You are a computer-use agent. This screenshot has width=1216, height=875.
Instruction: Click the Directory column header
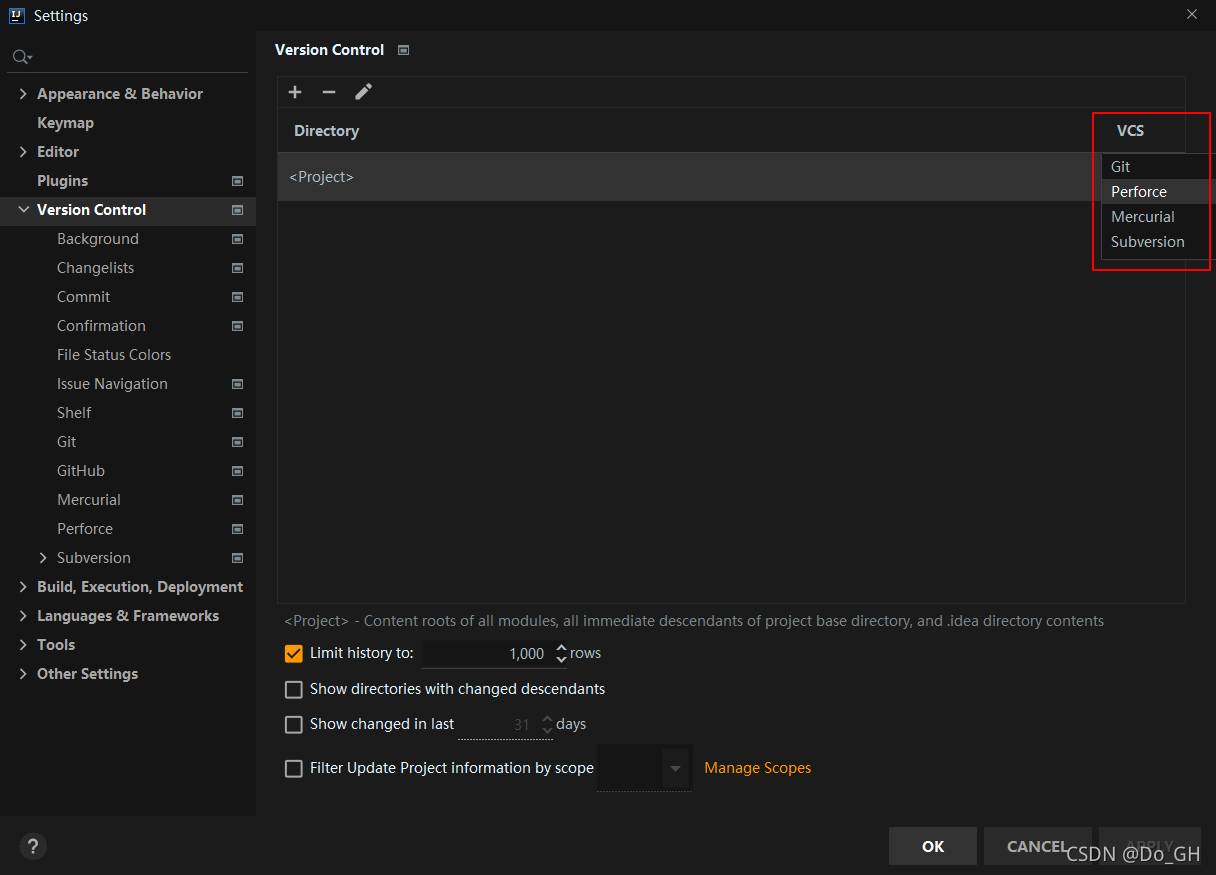(326, 131)
